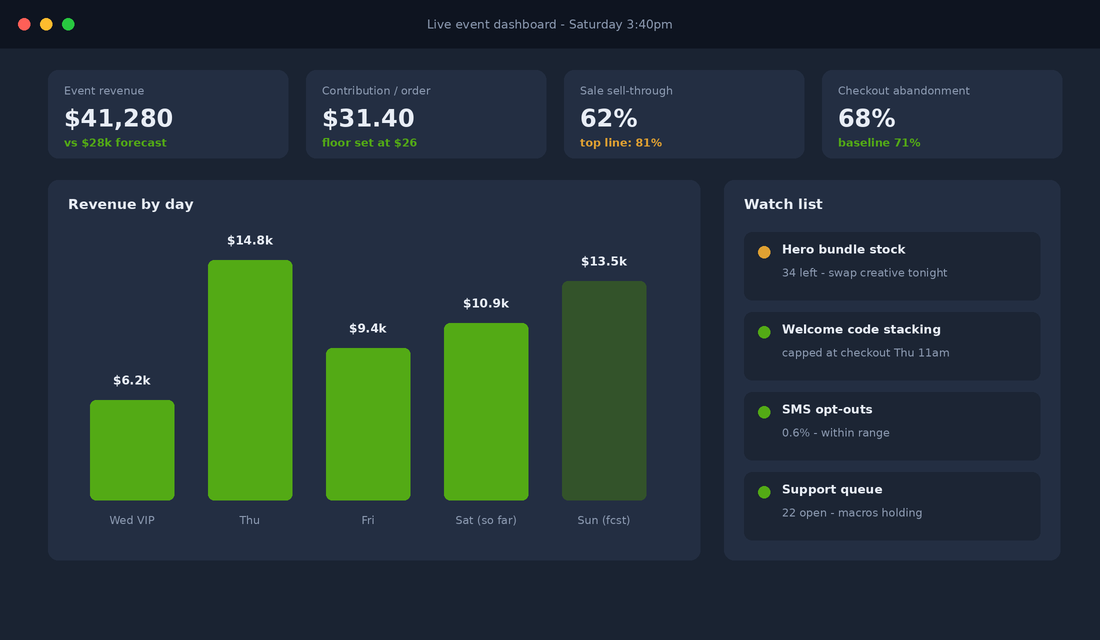Select the Sat (so far) revenue bar
Viewport: 1100px width, 640px height.
pos(485,411)
